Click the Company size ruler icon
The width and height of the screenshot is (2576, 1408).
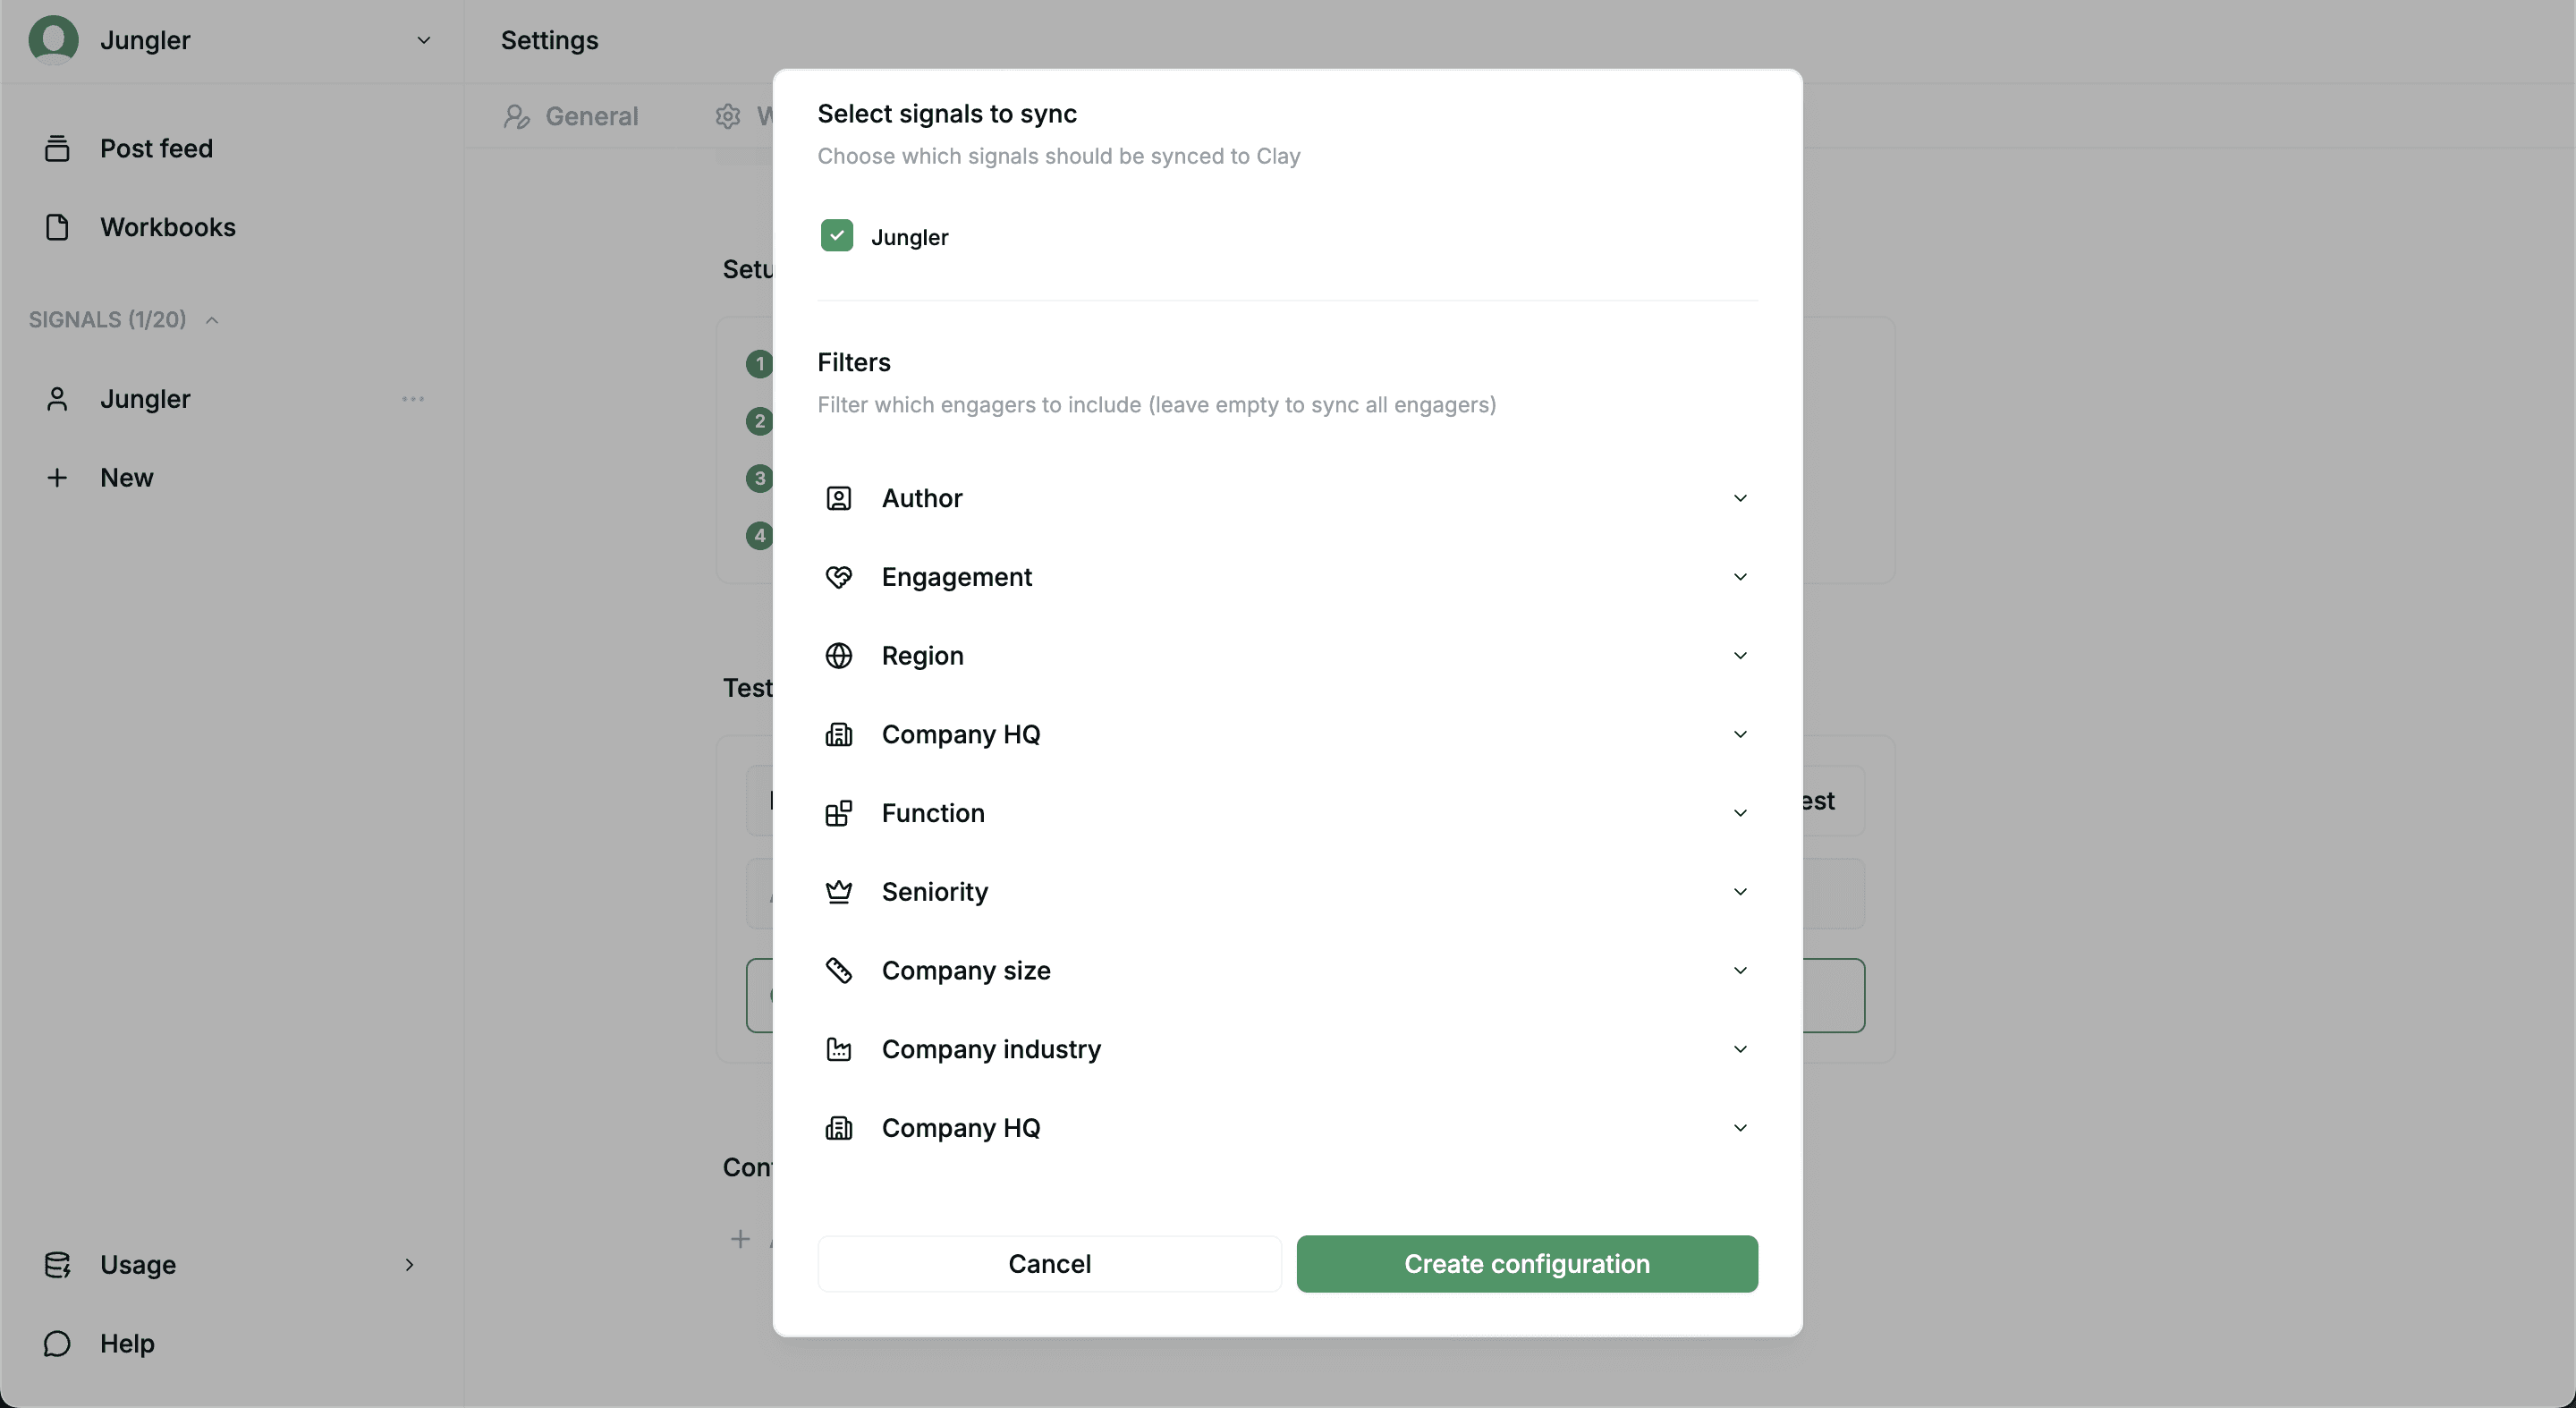tap(839, 970)
